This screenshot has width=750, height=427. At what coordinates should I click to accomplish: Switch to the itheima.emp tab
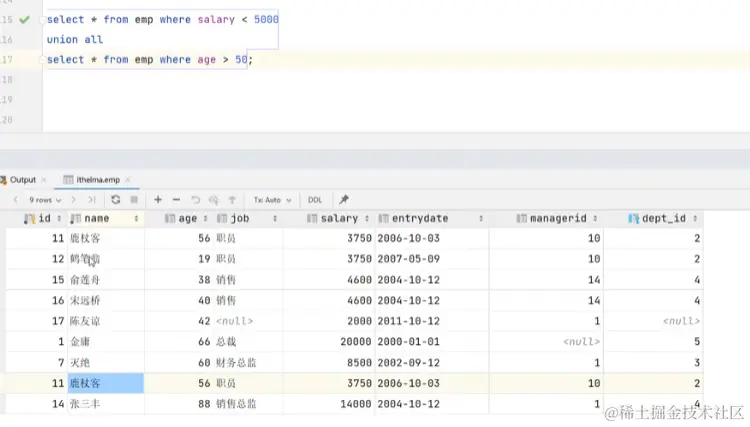click(x=98, y=180)
